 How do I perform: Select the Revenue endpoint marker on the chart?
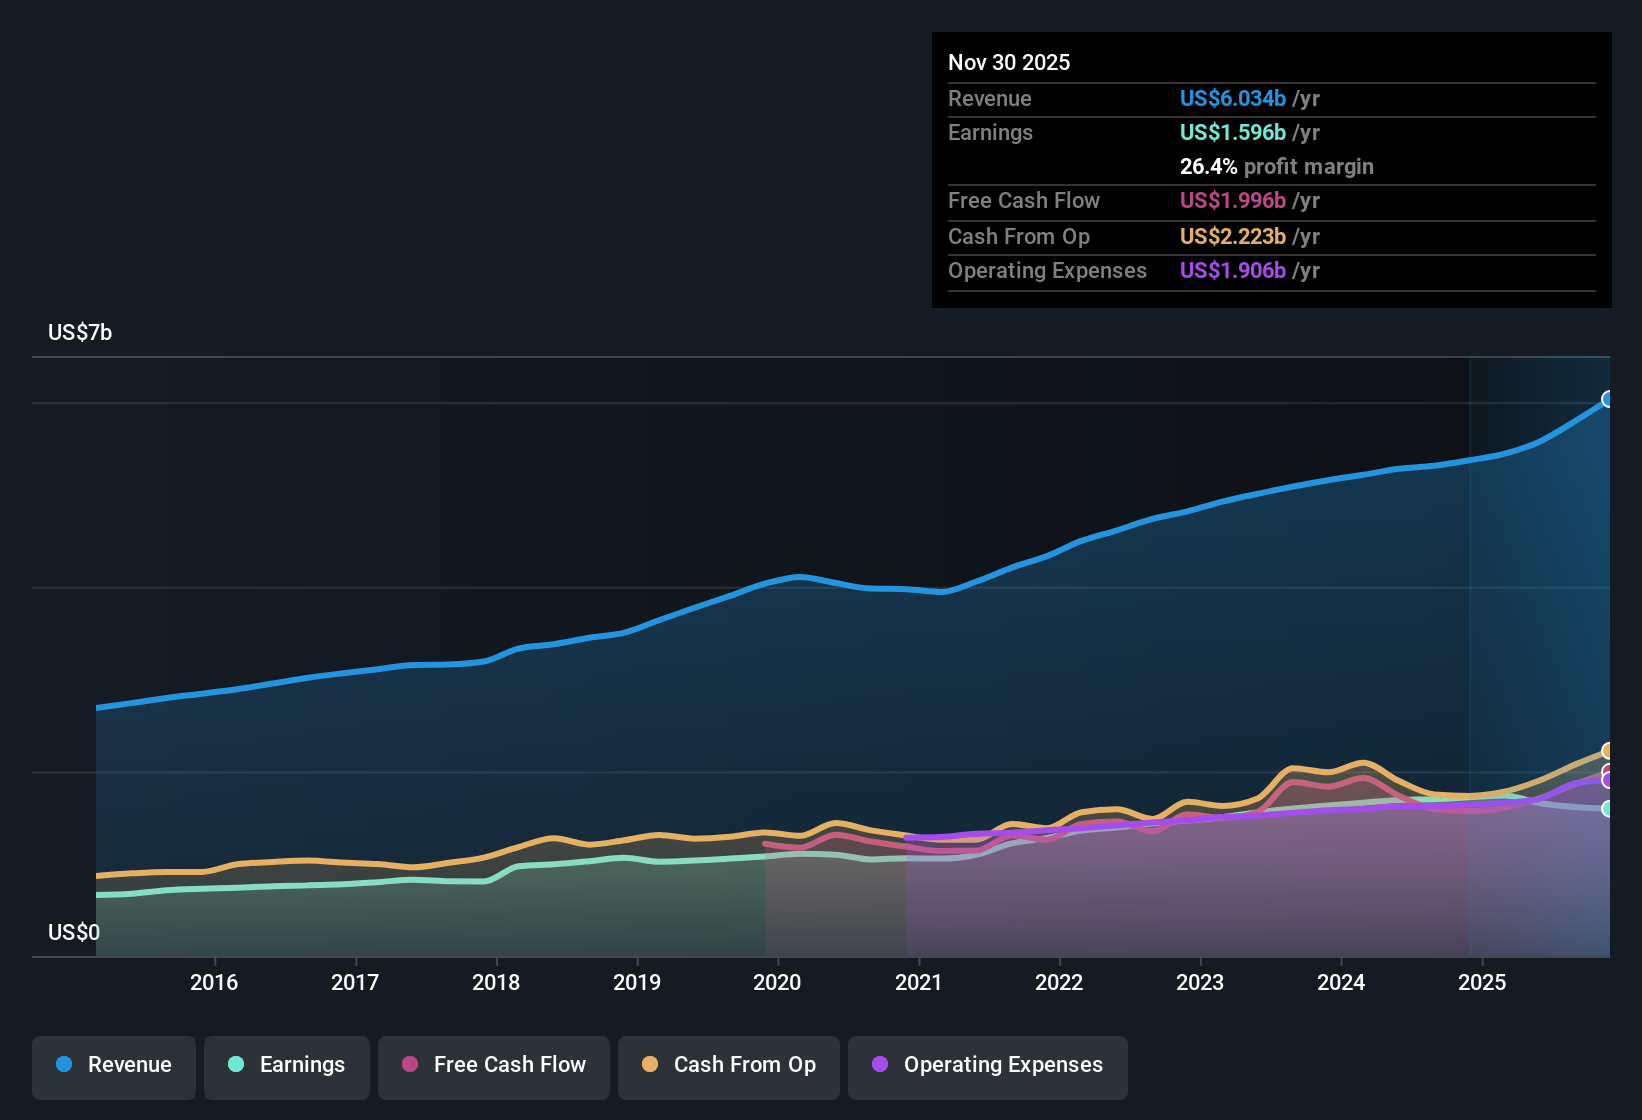(1608, 399)
